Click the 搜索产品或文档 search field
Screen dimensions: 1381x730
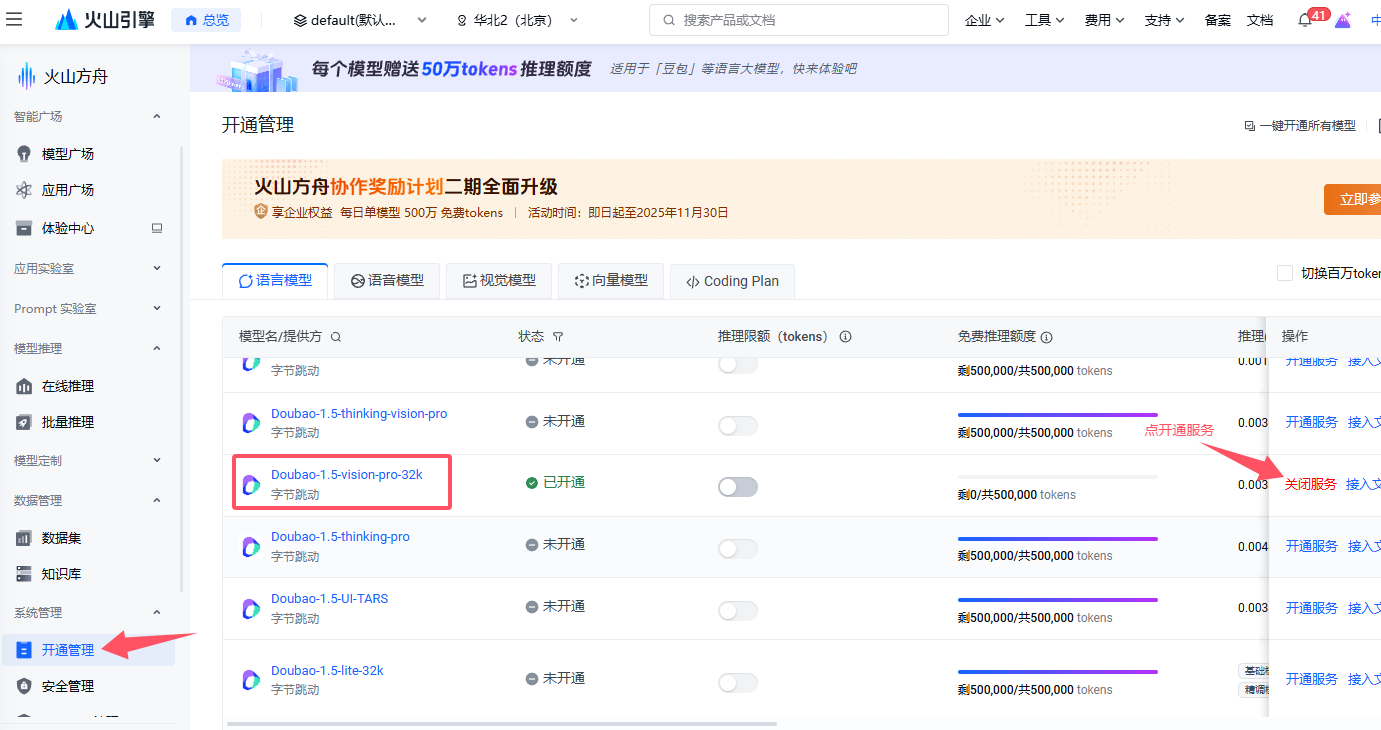click(x=798, y=20)
